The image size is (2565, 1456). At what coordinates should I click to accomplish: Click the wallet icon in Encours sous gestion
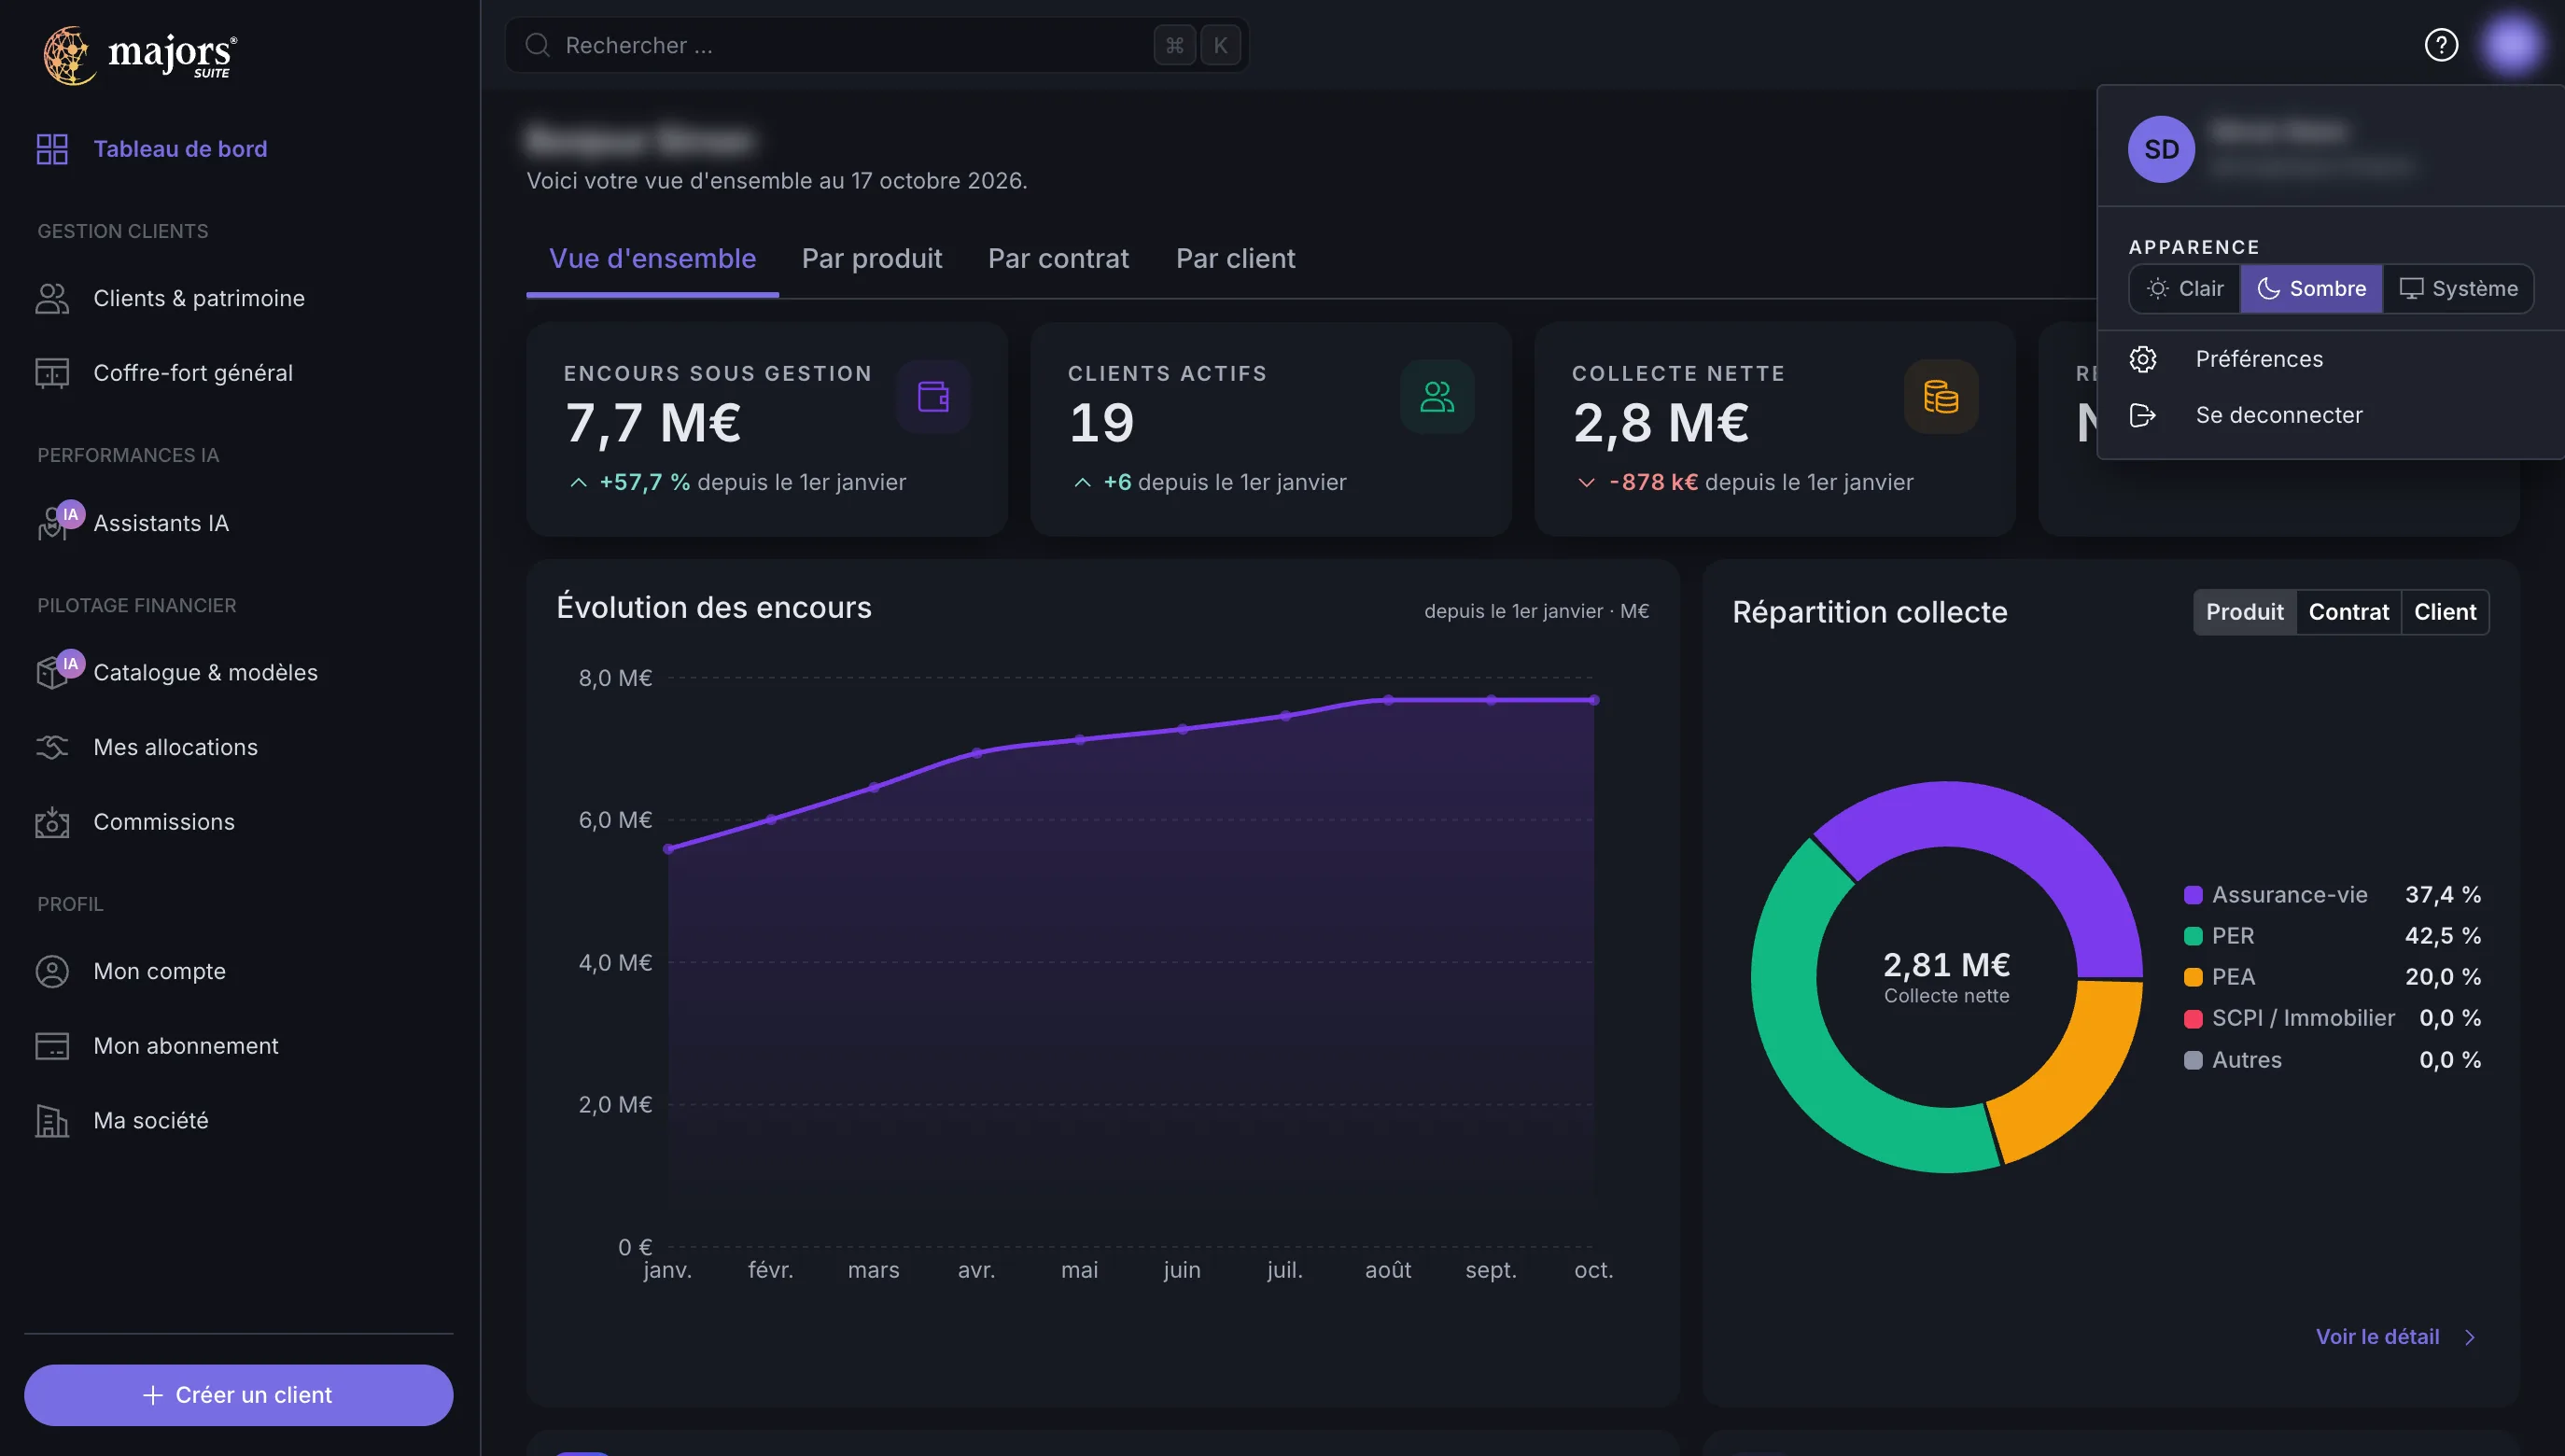[933, 397]
